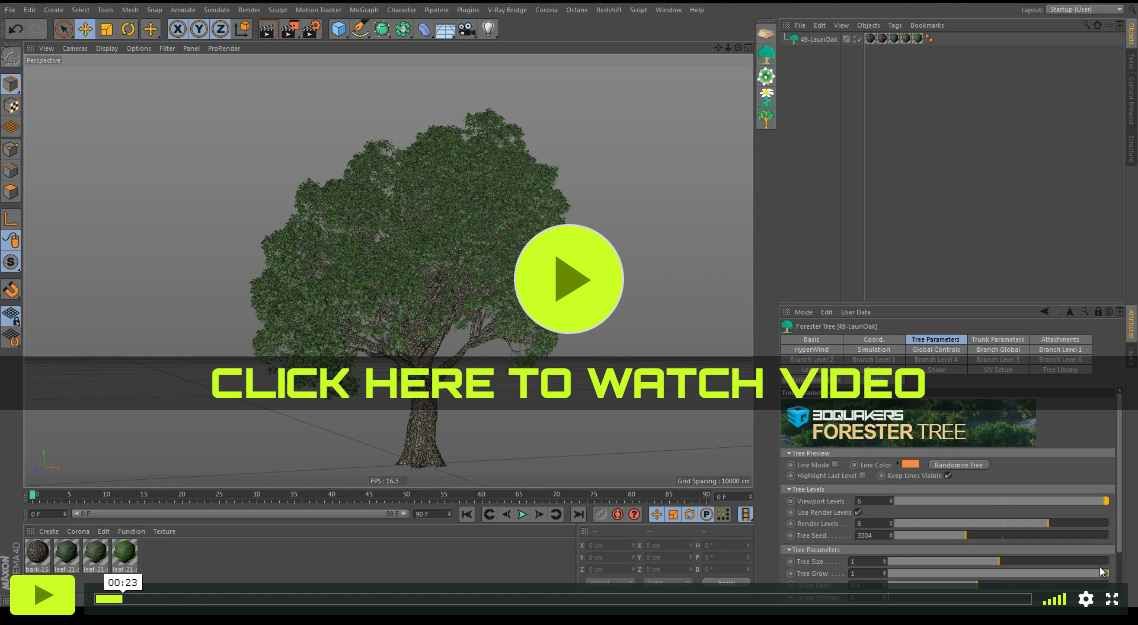Open the MoGraph menu

tap(364, 9)
